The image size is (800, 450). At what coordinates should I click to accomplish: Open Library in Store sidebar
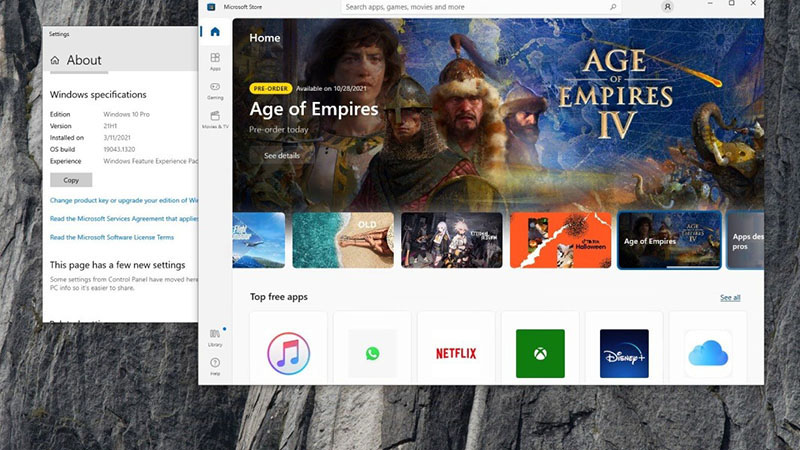215,337
